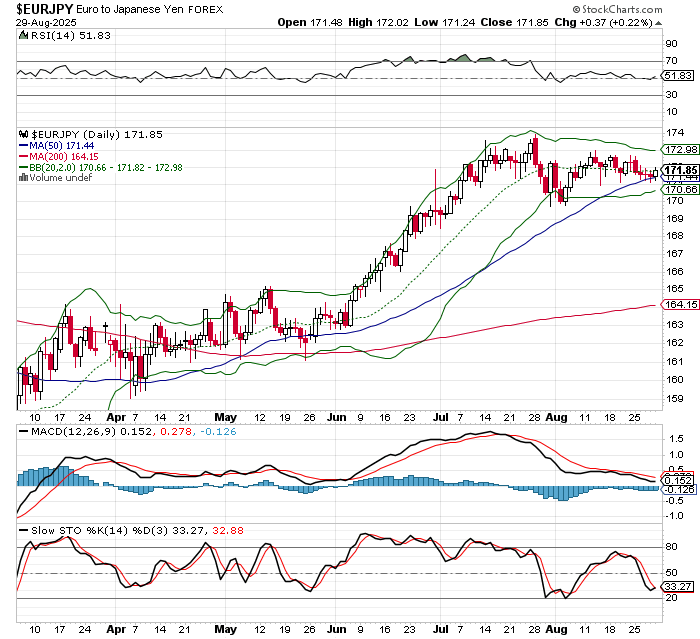Select the 164.15 MA(200) price tag
Viewport: 700px width, 639px height.
681,305
